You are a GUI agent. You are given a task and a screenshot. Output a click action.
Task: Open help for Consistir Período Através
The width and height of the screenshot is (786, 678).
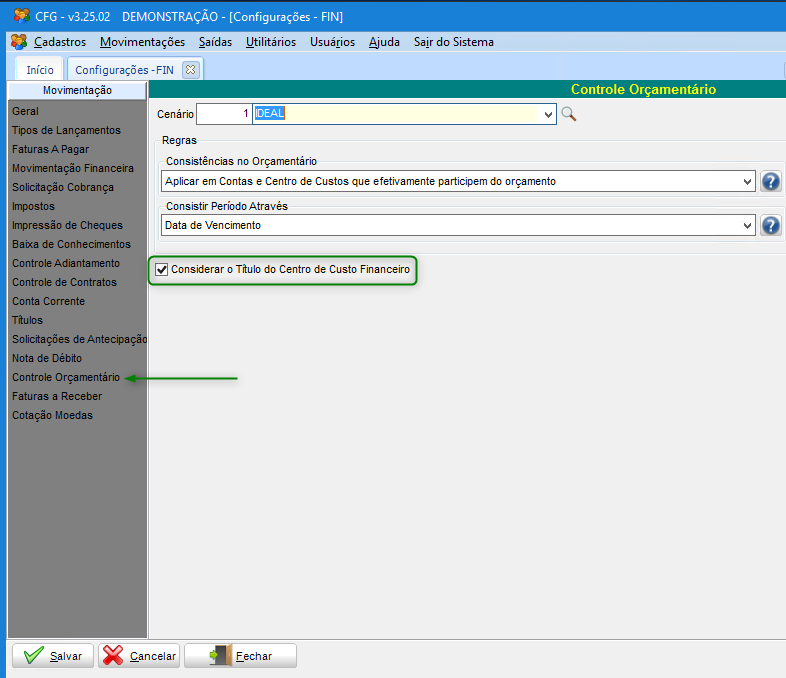(x=770, y=225)
